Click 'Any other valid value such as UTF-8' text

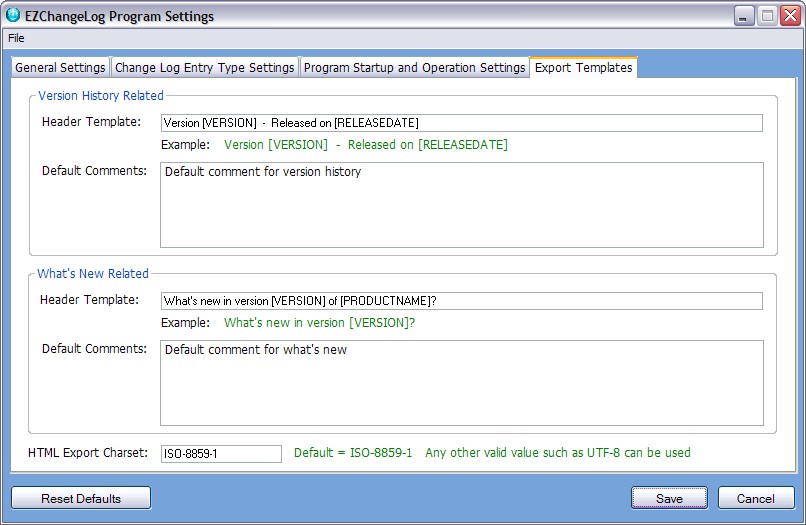tap(523, 453)
